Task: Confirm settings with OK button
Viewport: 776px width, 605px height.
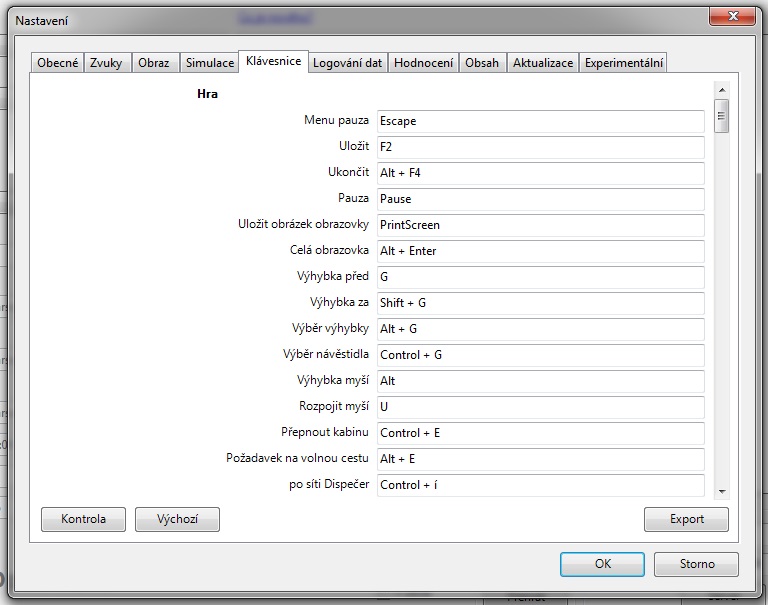Action: (x=602, y=564)
